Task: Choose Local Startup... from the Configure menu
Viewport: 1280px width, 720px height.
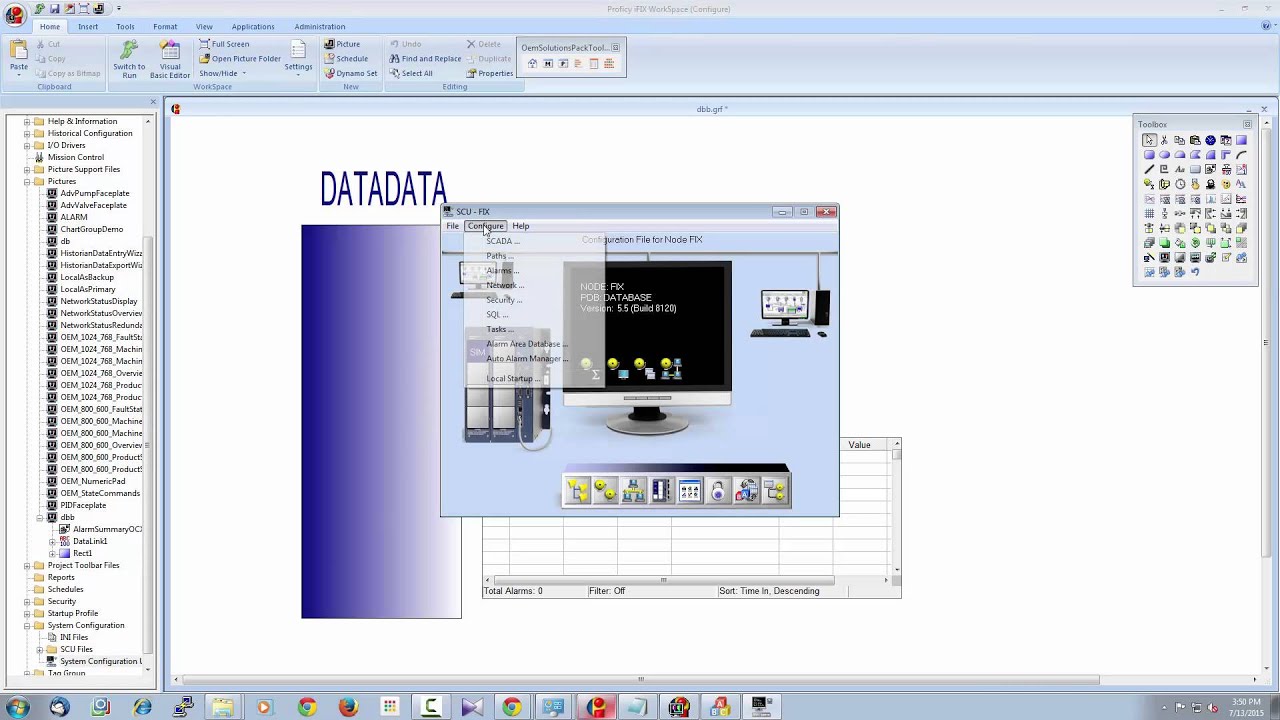Action: click(513, 379)
